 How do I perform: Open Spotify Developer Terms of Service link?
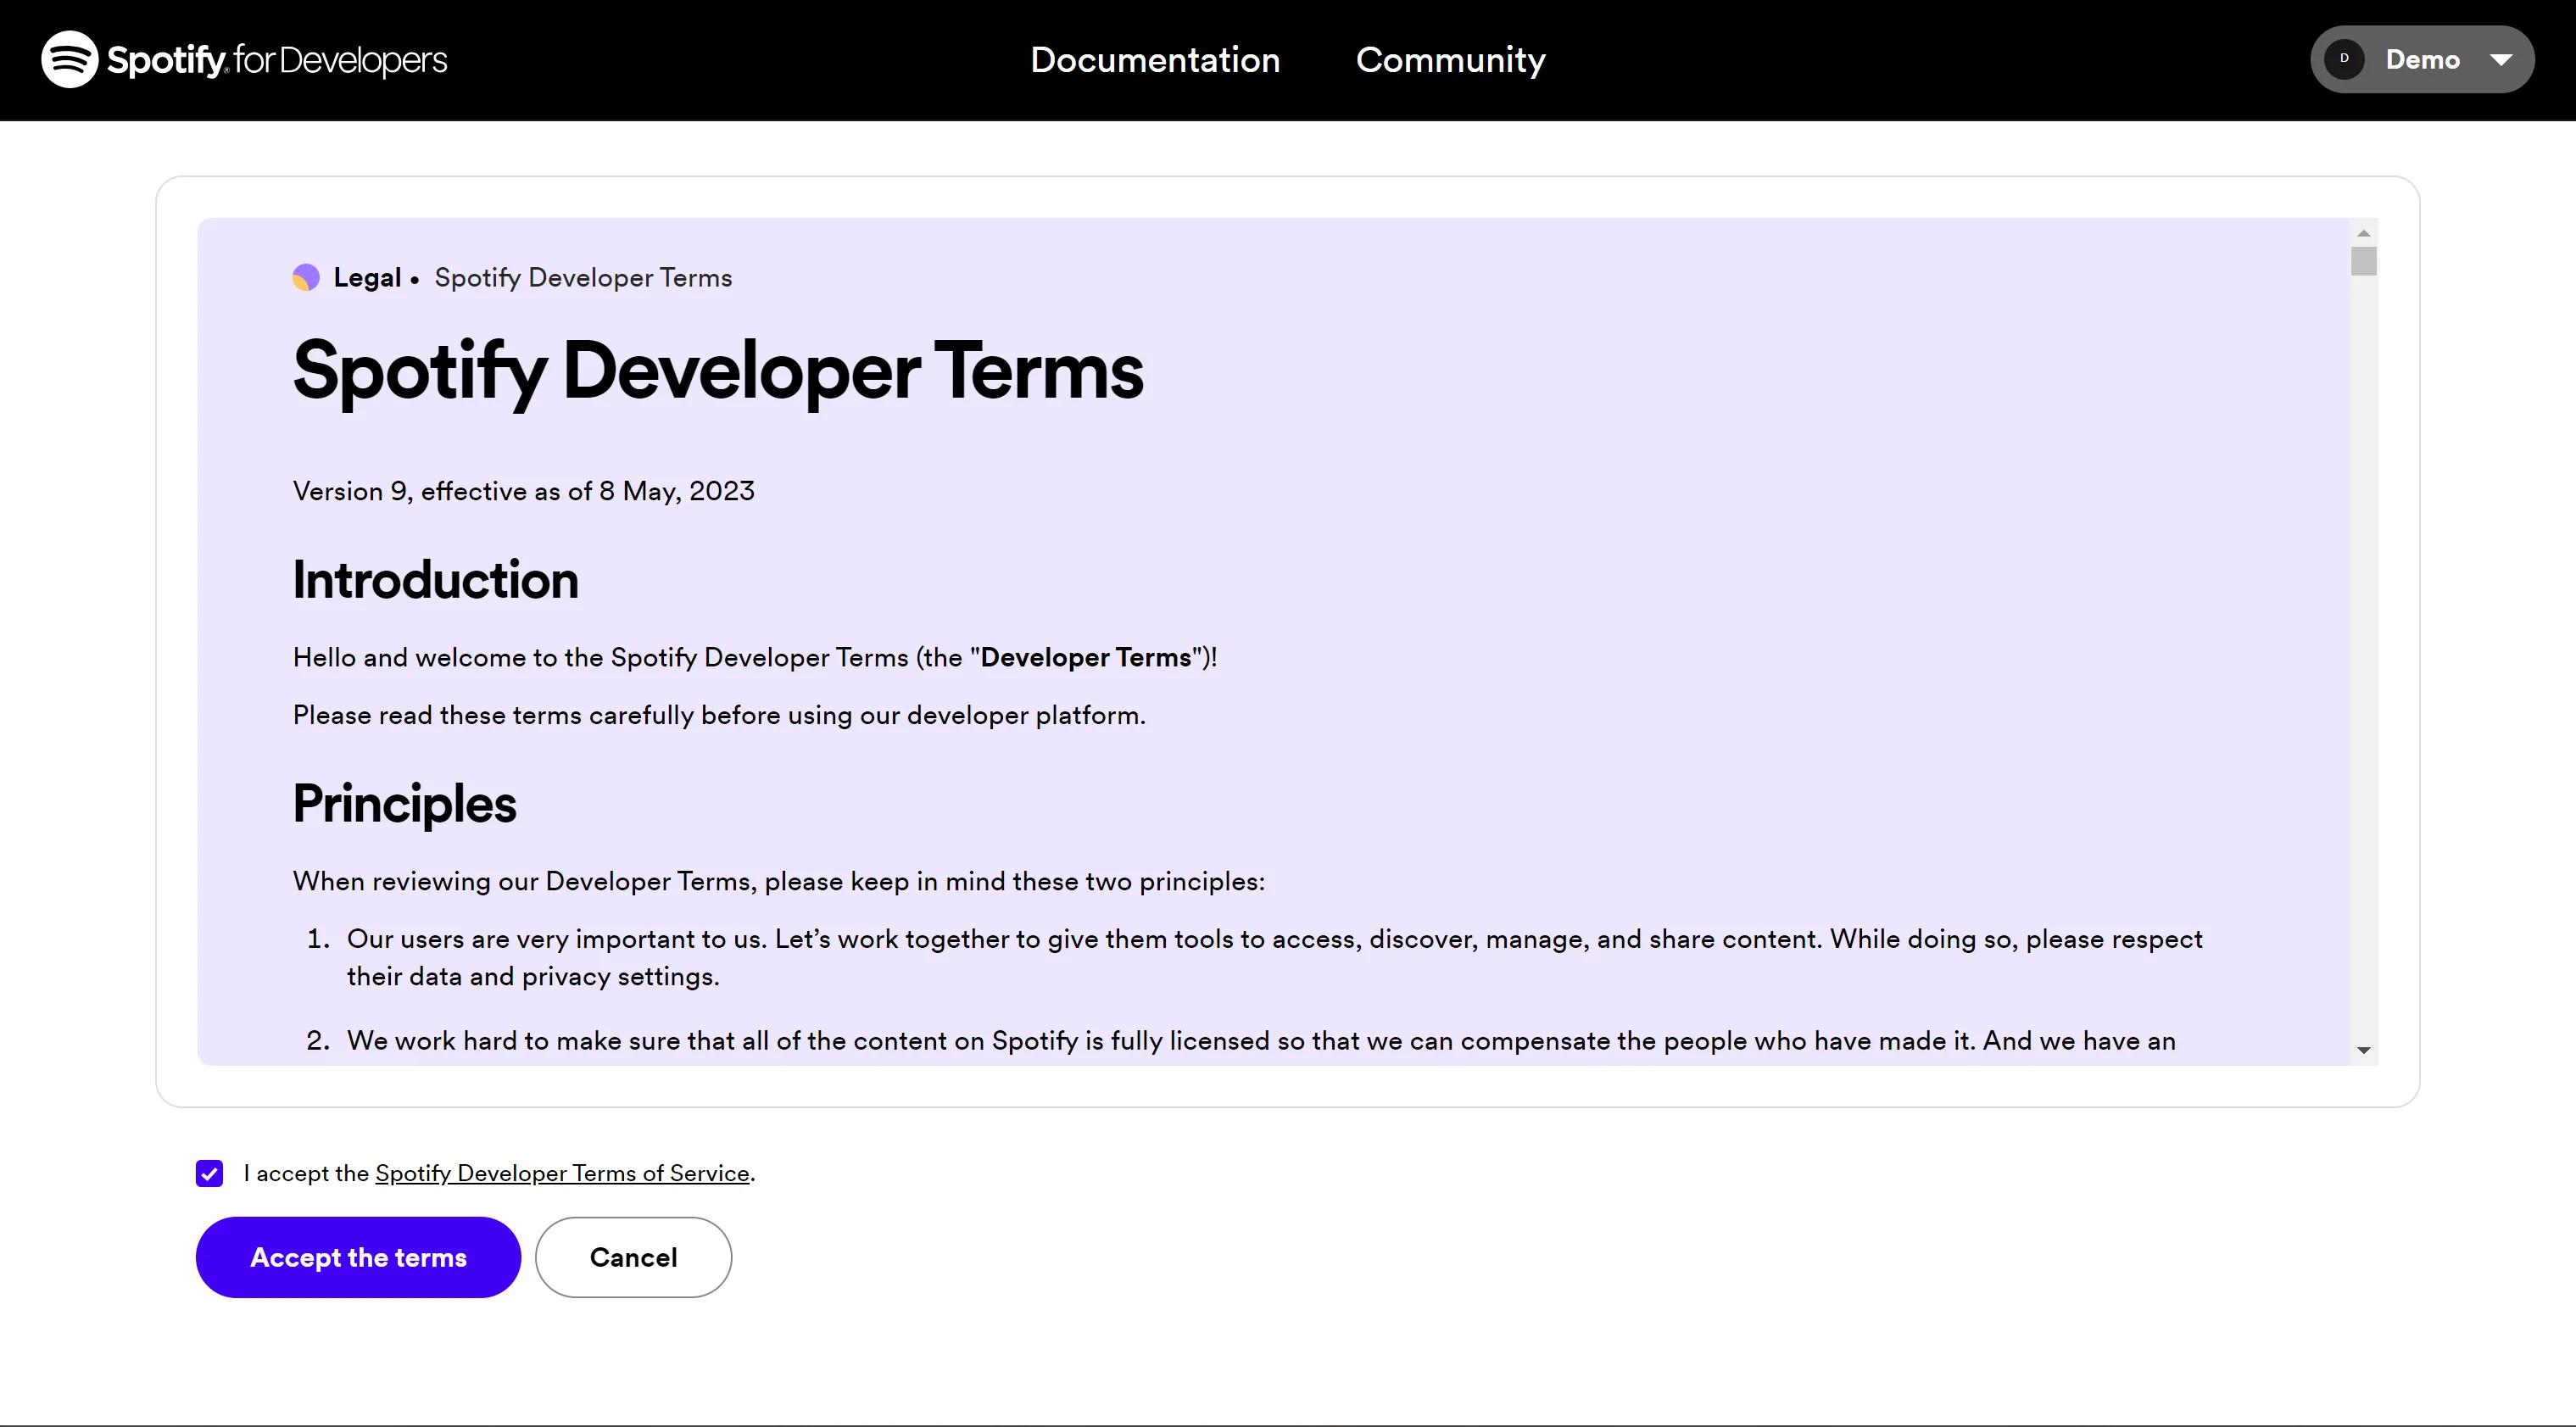point(562,1173)
